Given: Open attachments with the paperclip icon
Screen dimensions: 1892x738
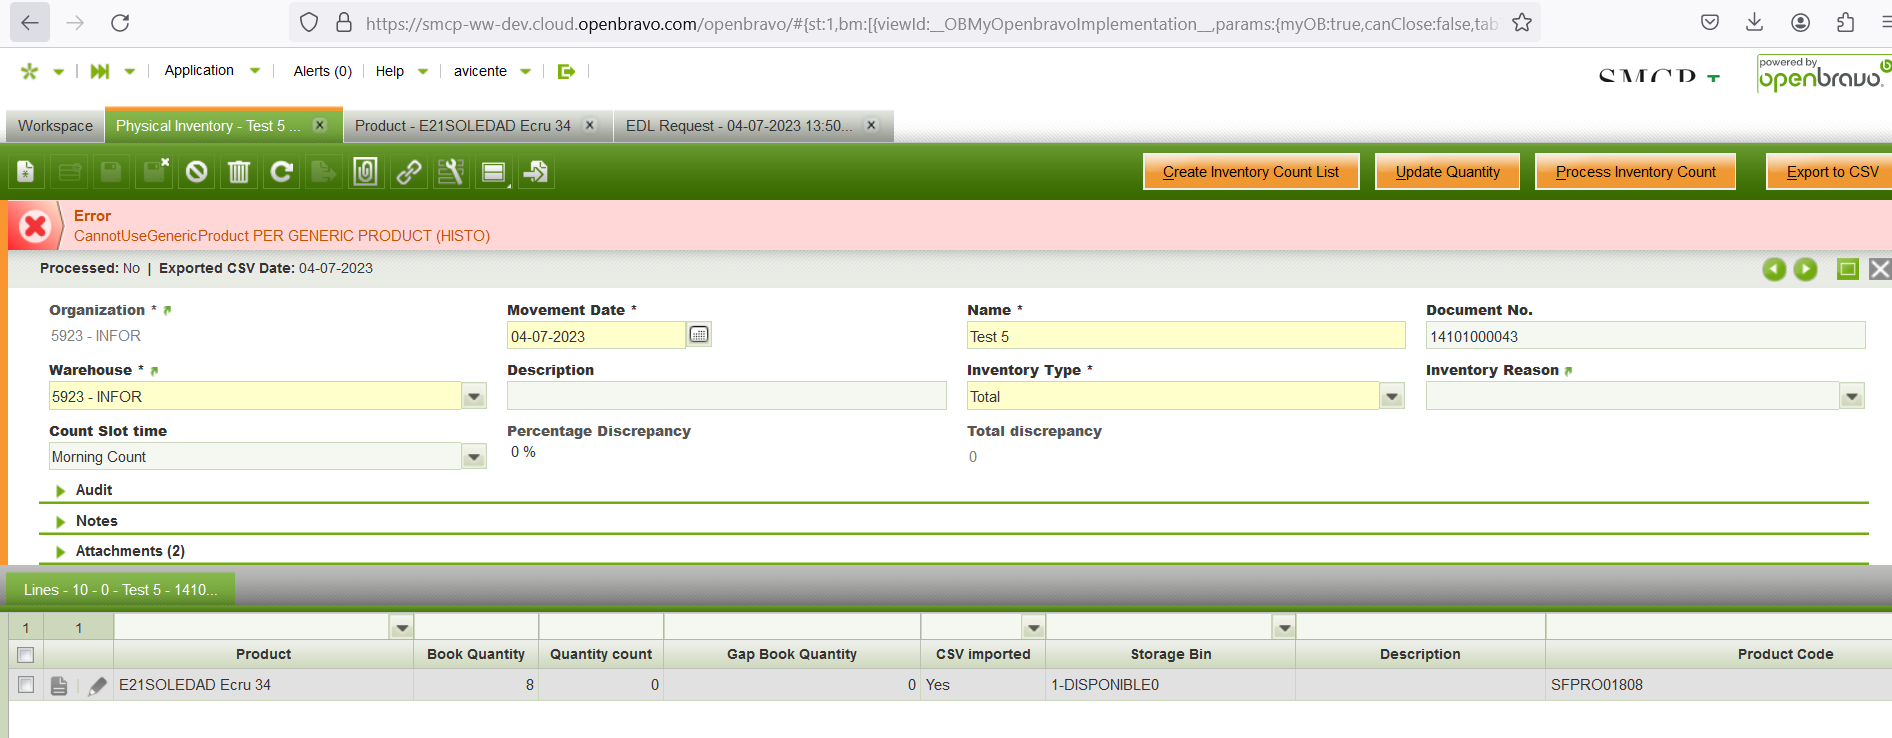Looking at the screenshot, I should (366, 172).
